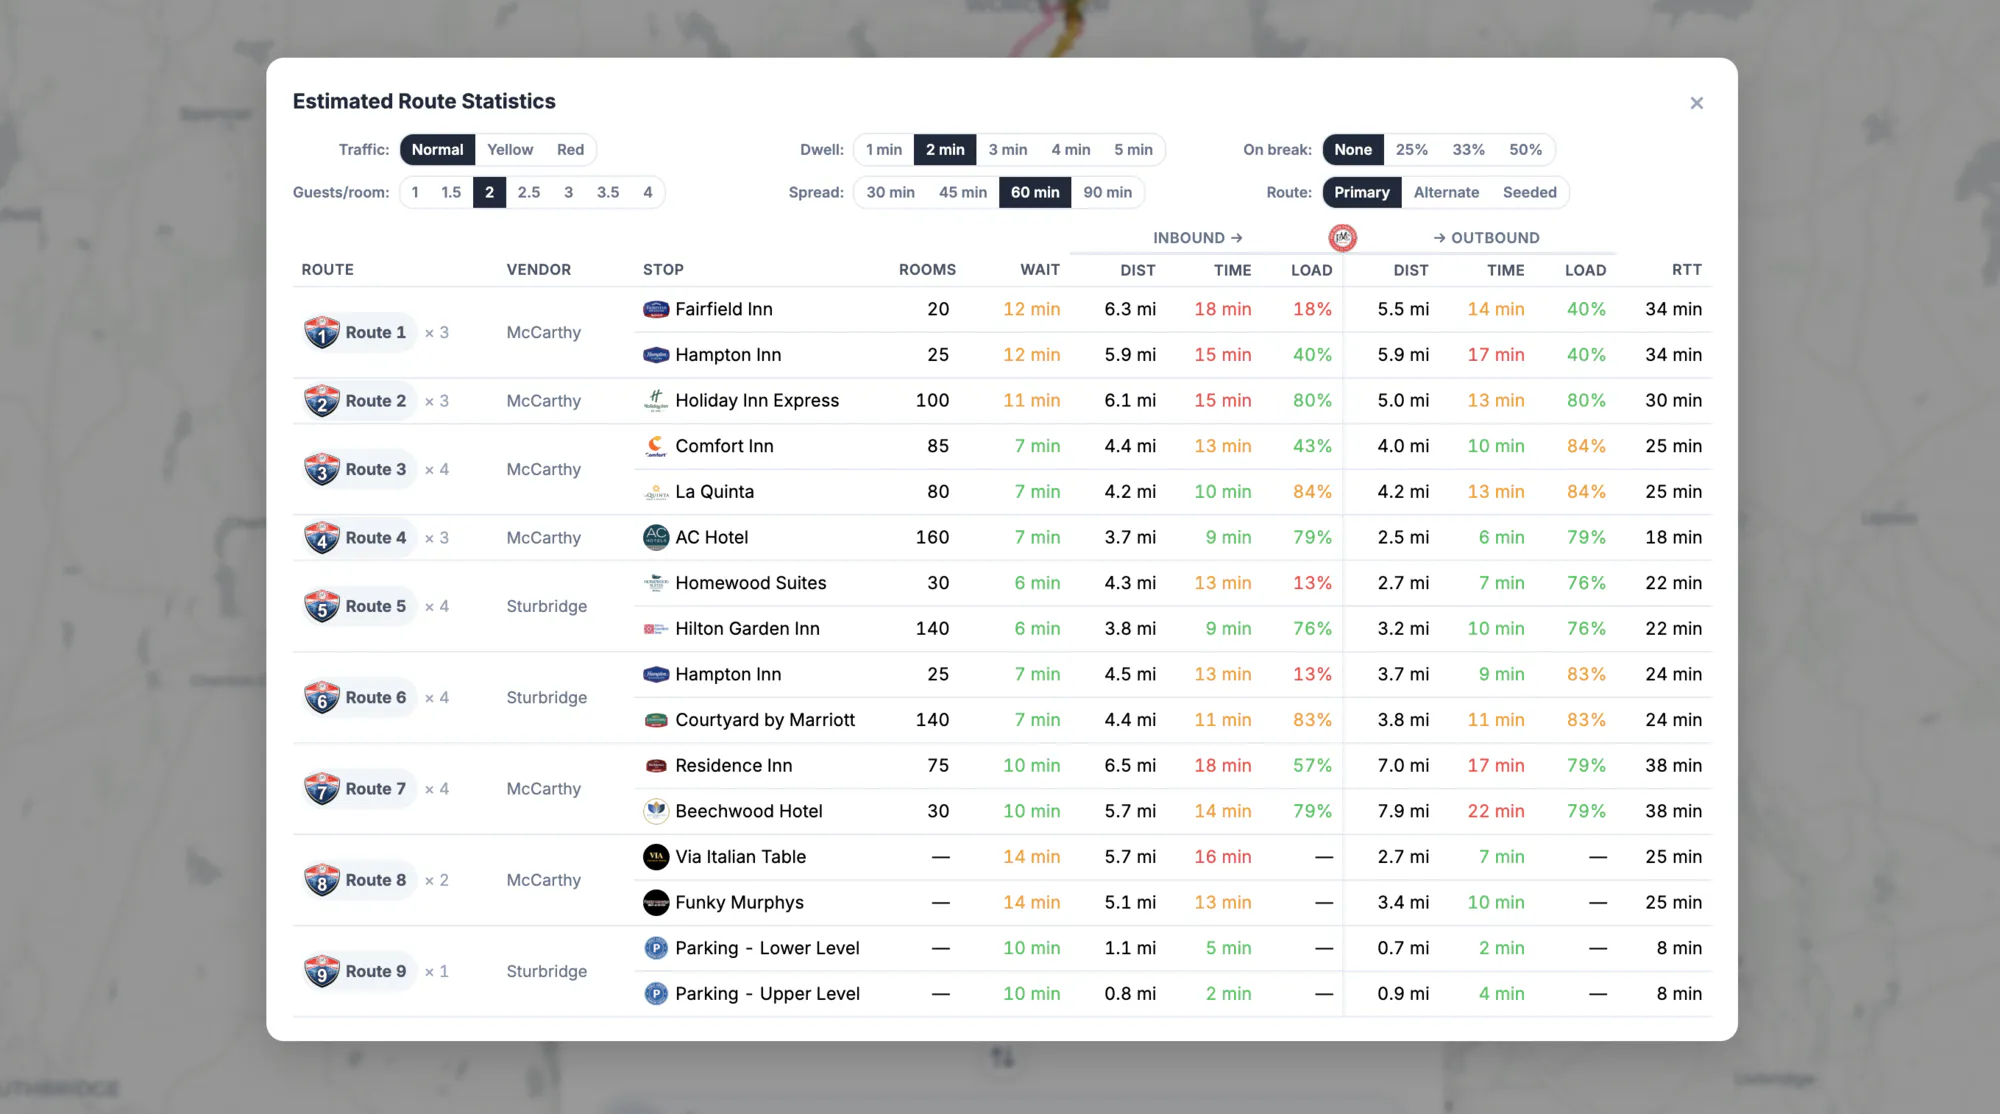
Task: Click the venue marker between Inbound and Outbound
Action: coord(1342,238)
